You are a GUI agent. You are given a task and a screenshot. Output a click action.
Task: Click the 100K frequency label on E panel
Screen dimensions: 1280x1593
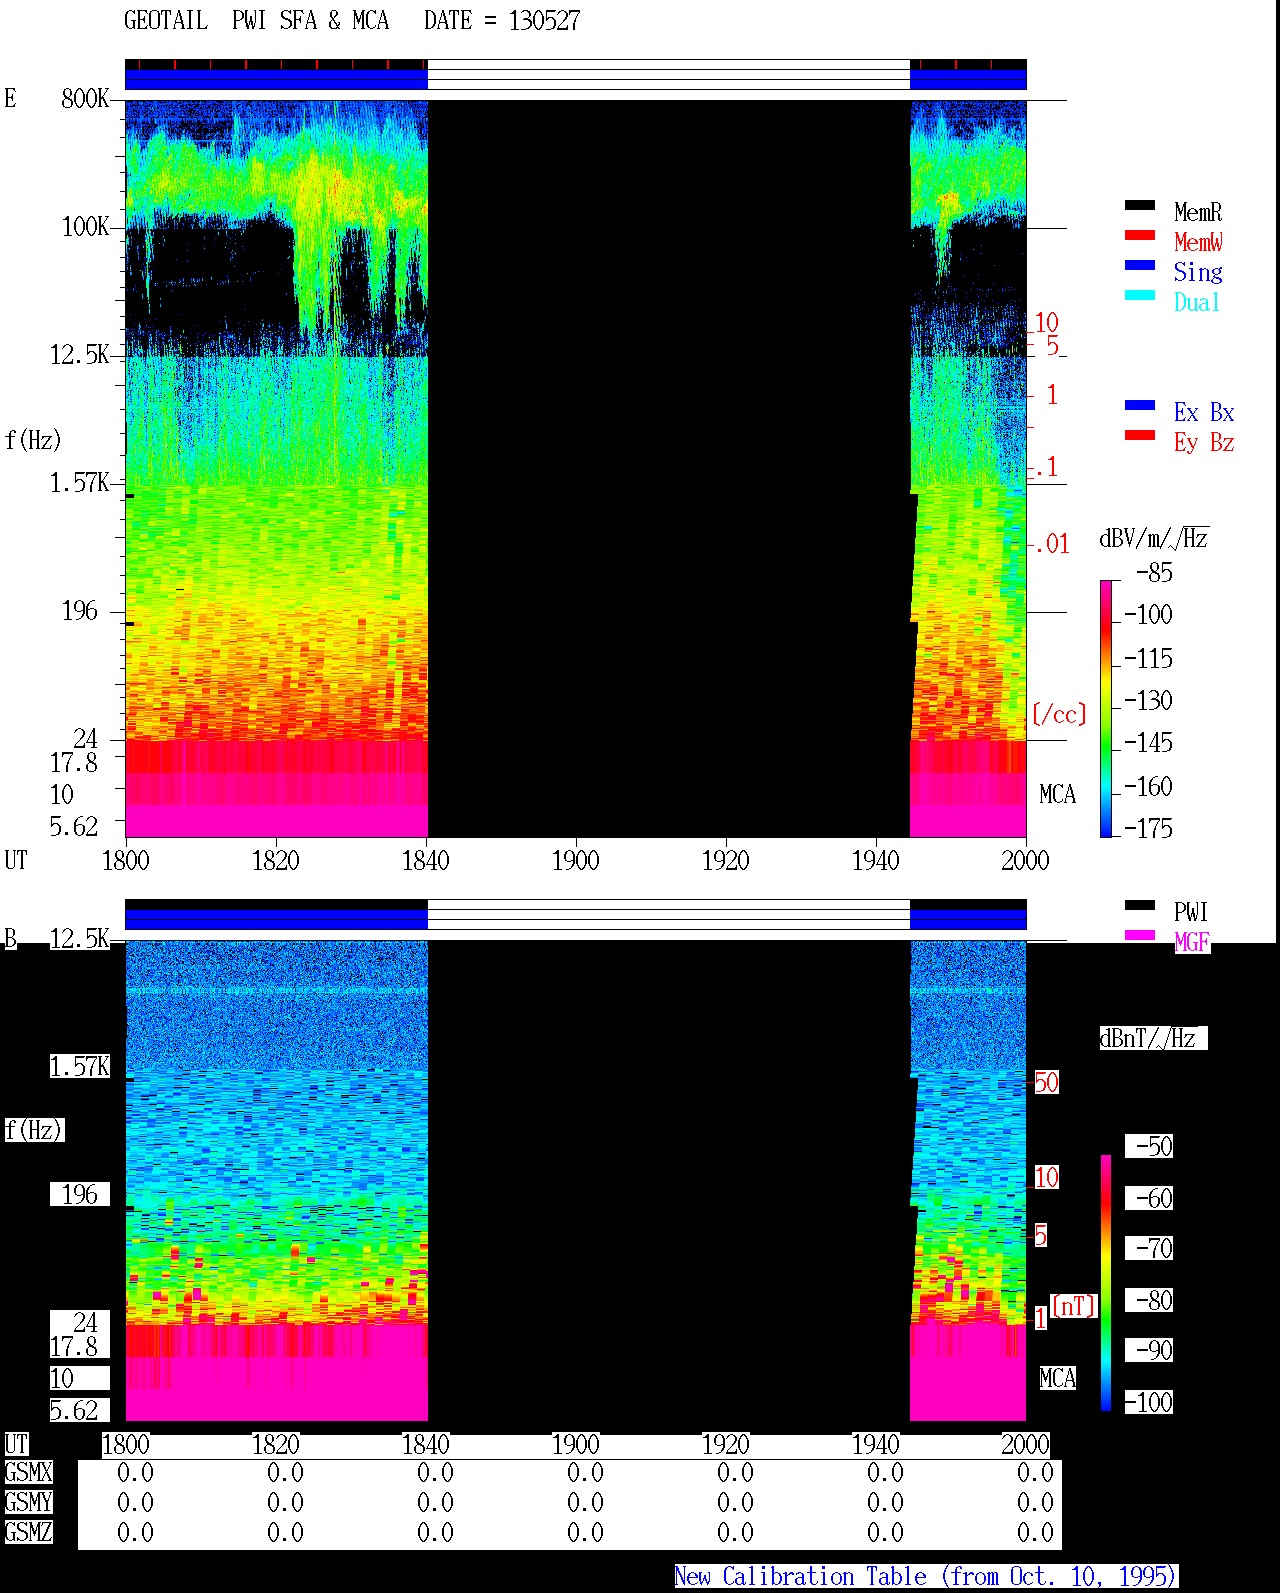tap(85, 227)
